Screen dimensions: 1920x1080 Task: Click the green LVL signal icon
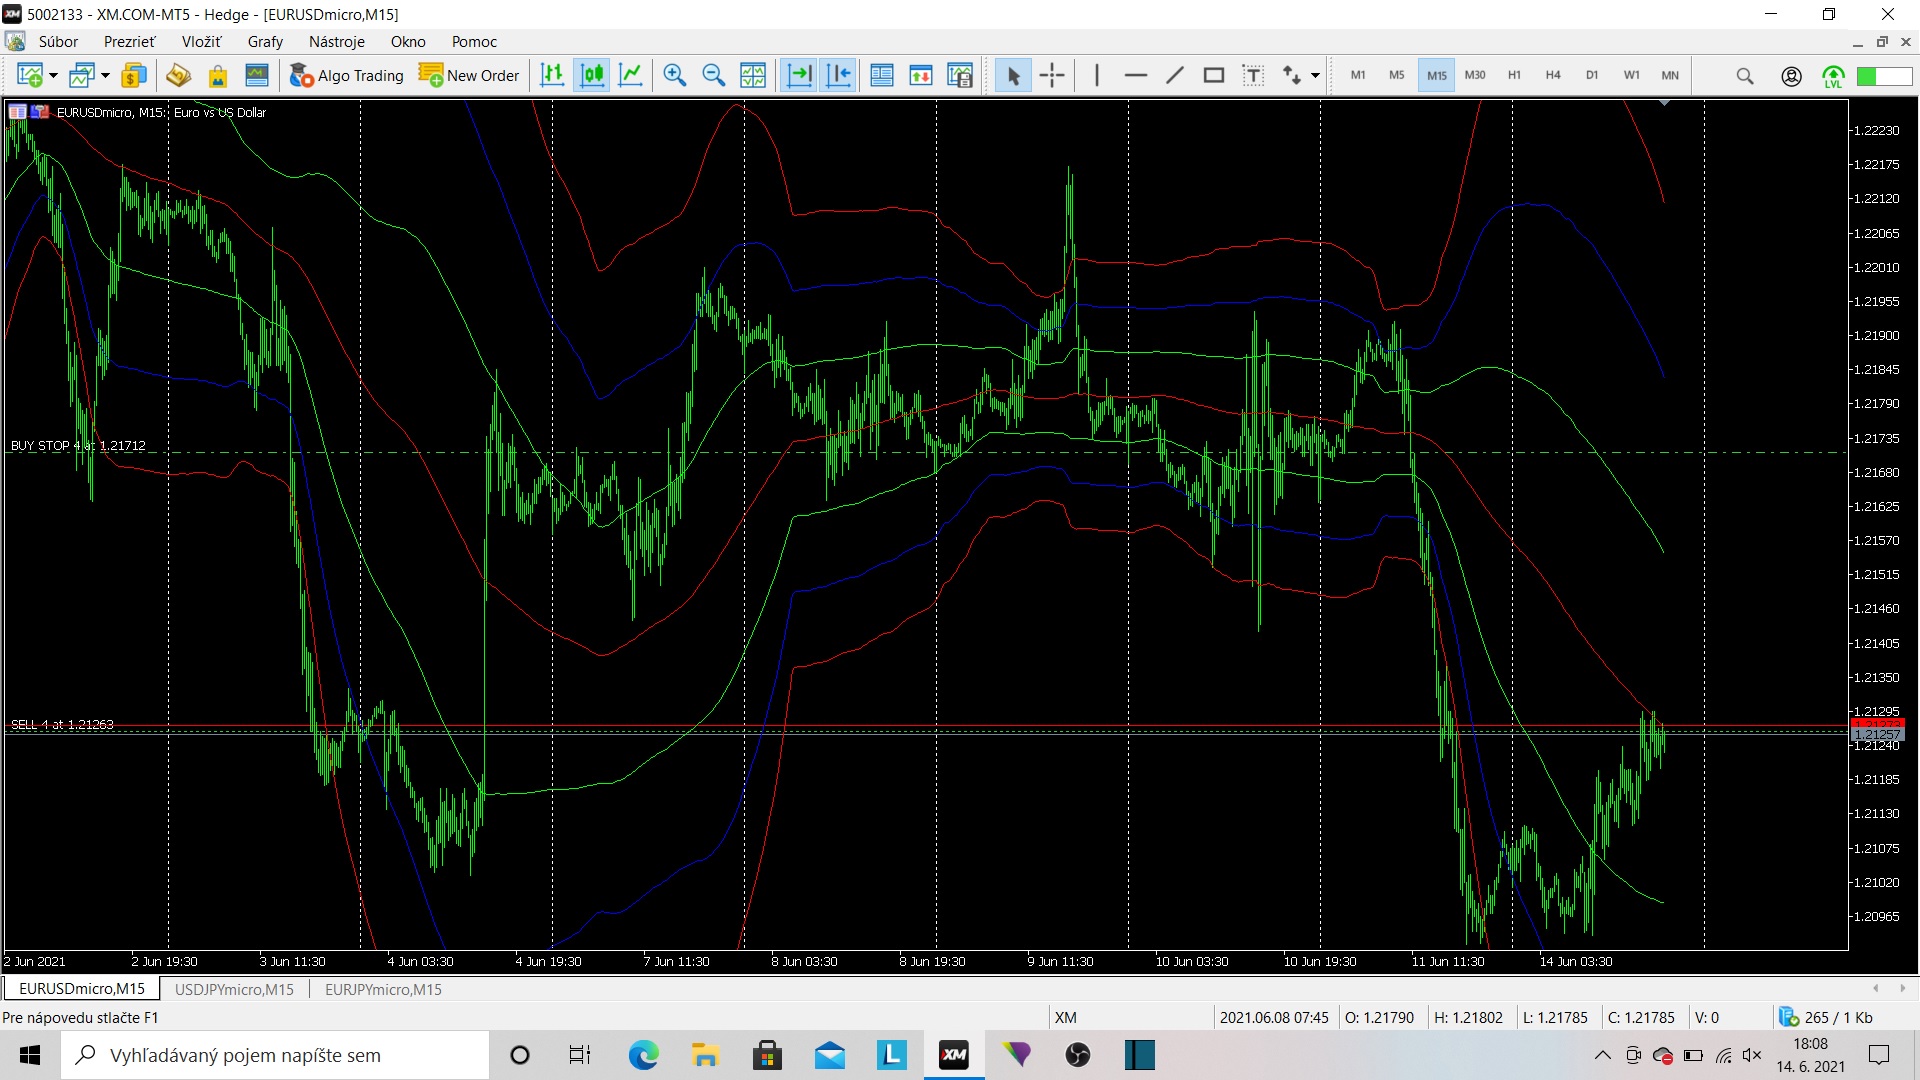[1833, 76]
